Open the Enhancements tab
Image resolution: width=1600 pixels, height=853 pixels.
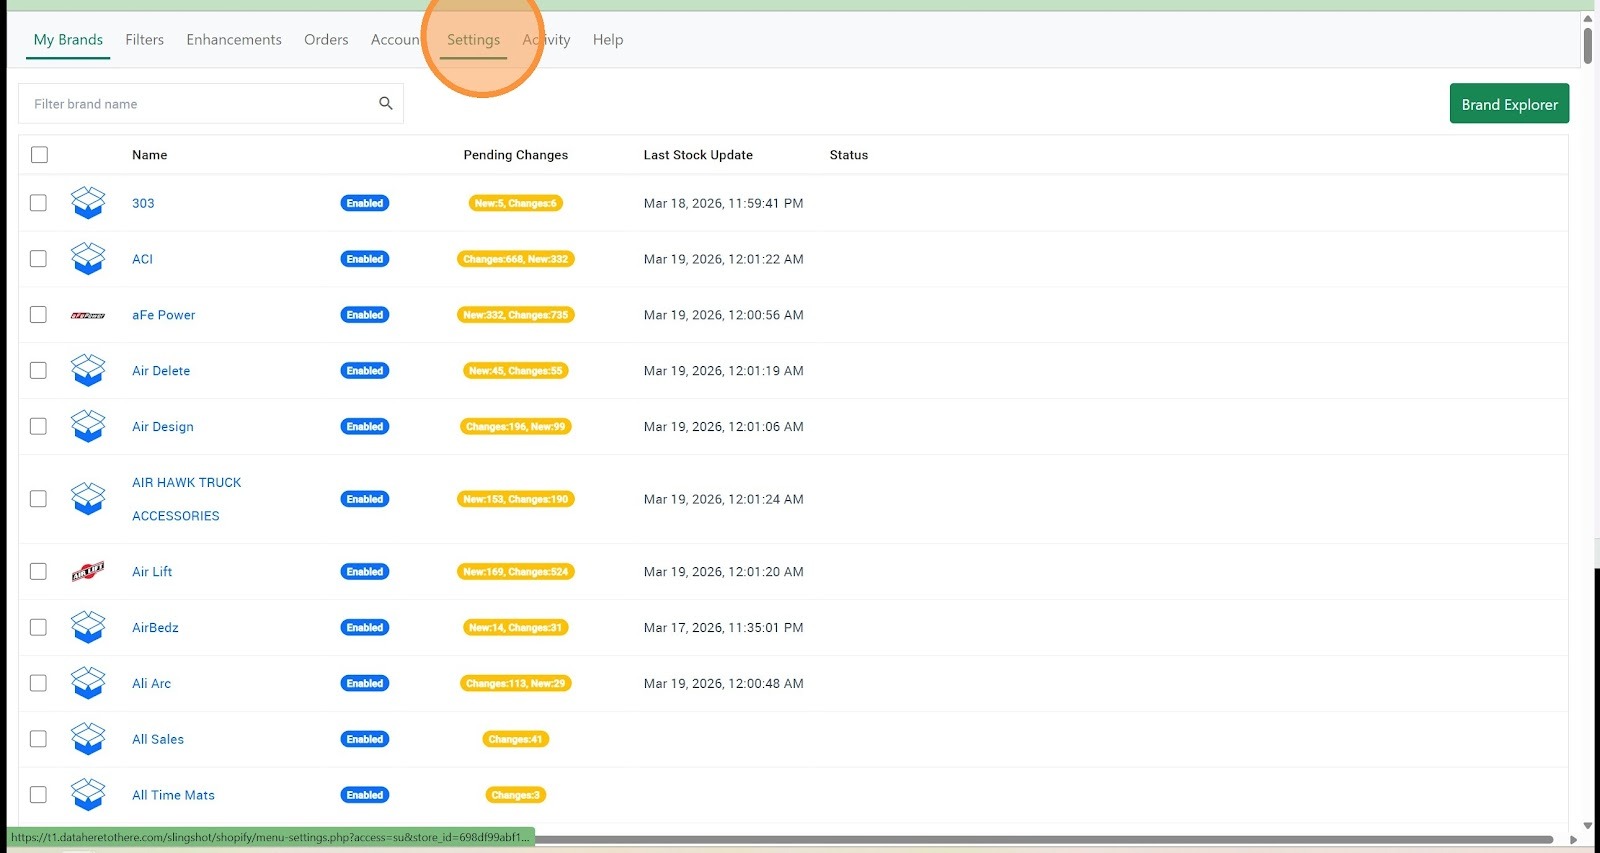pyautogui.click(x=234, y=40)
